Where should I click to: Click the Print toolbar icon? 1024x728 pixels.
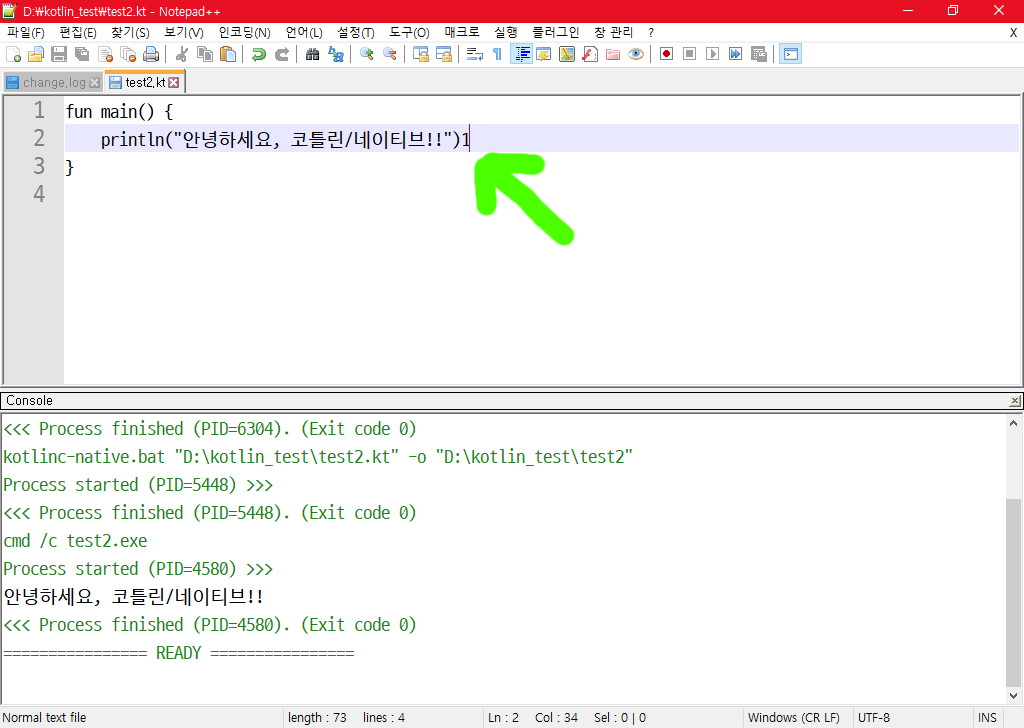[x=151, y=54]
